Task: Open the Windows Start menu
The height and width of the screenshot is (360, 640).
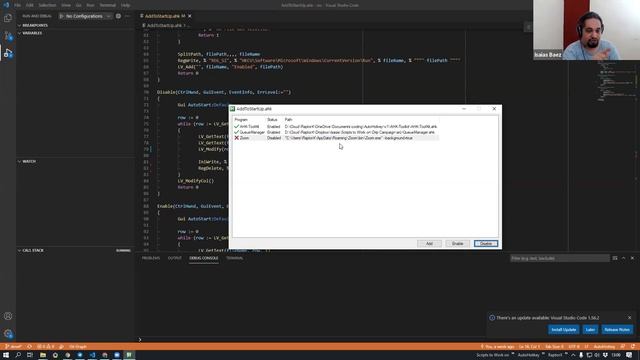Action: click(6, 355)
